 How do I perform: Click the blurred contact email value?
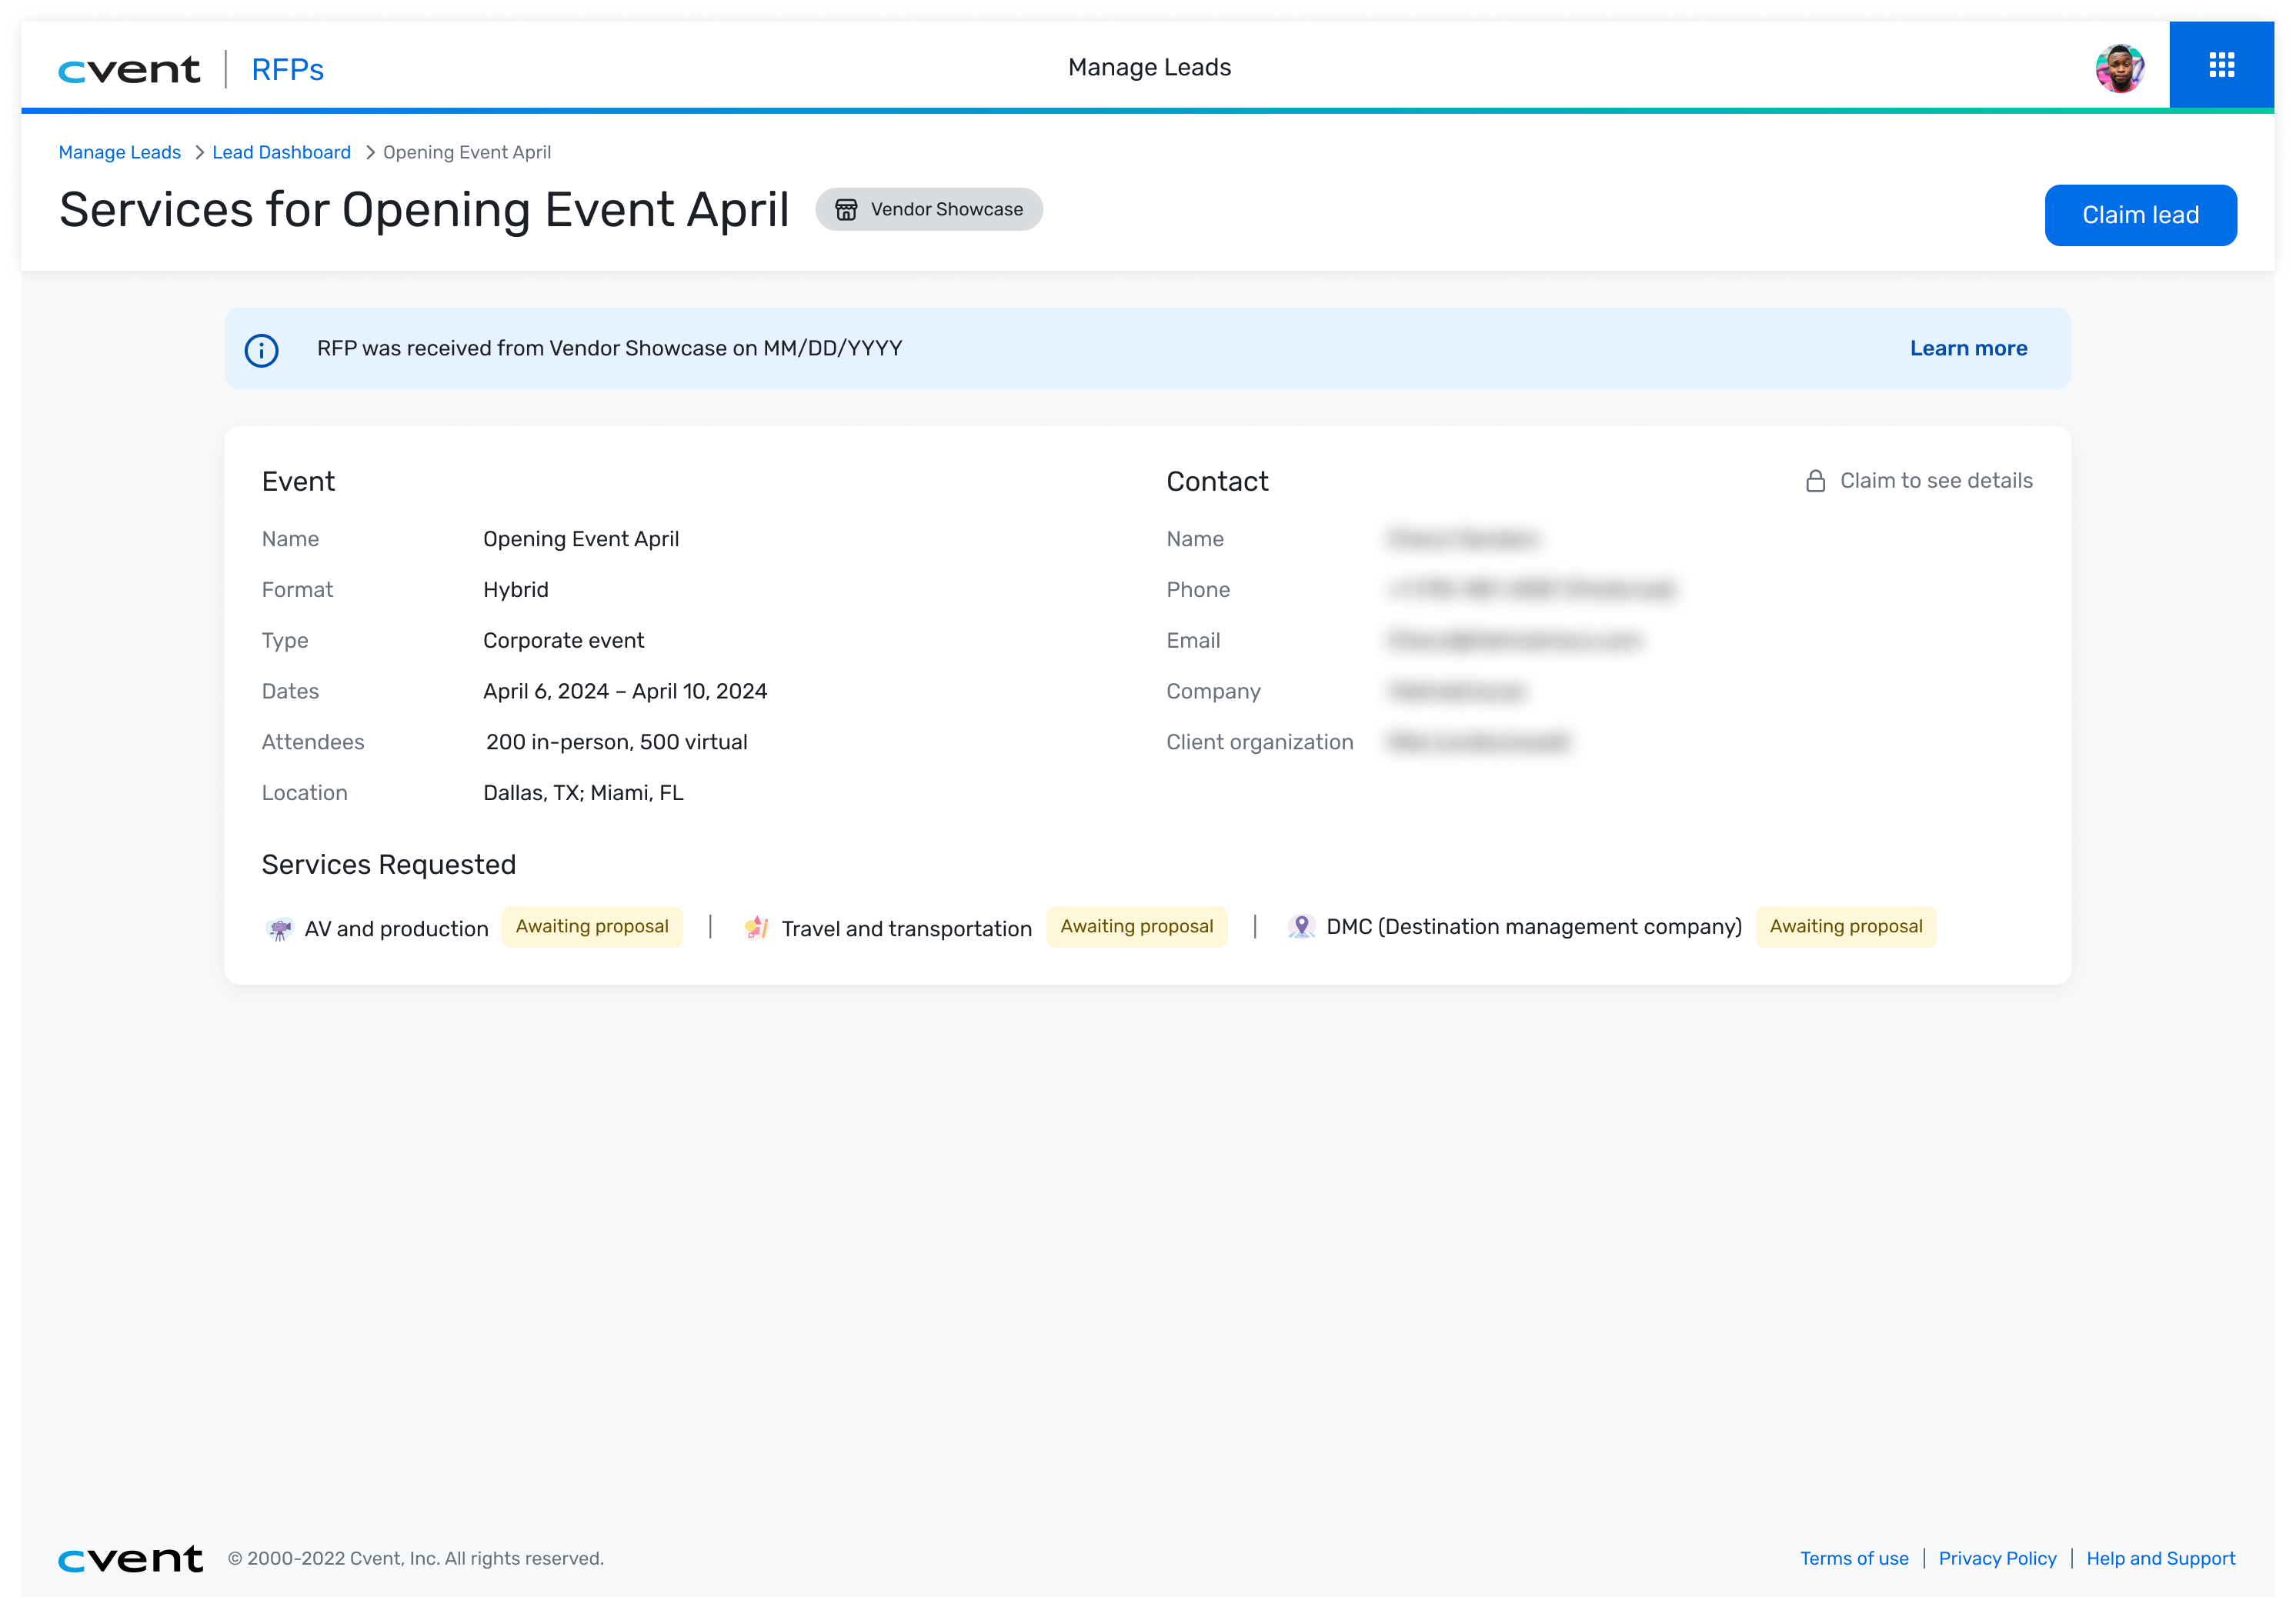[1514, 641]
